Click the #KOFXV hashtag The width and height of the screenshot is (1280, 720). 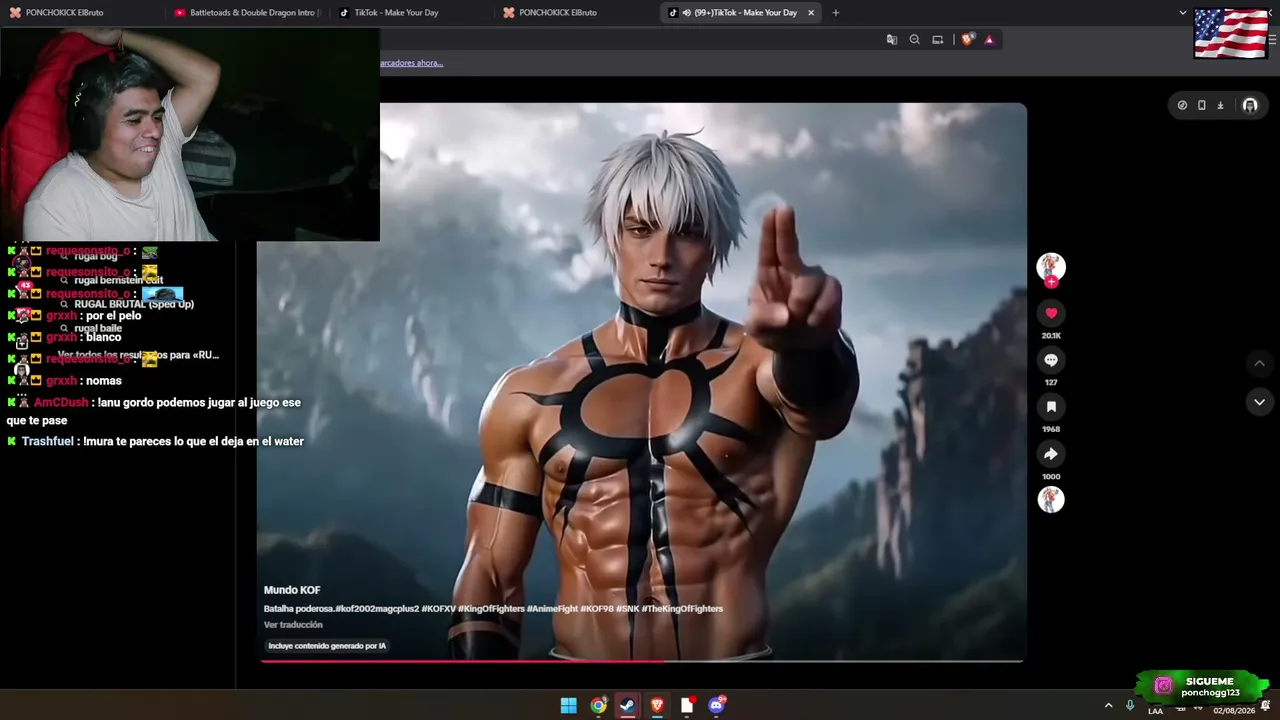pyautogui.click(x=438, y=608)
